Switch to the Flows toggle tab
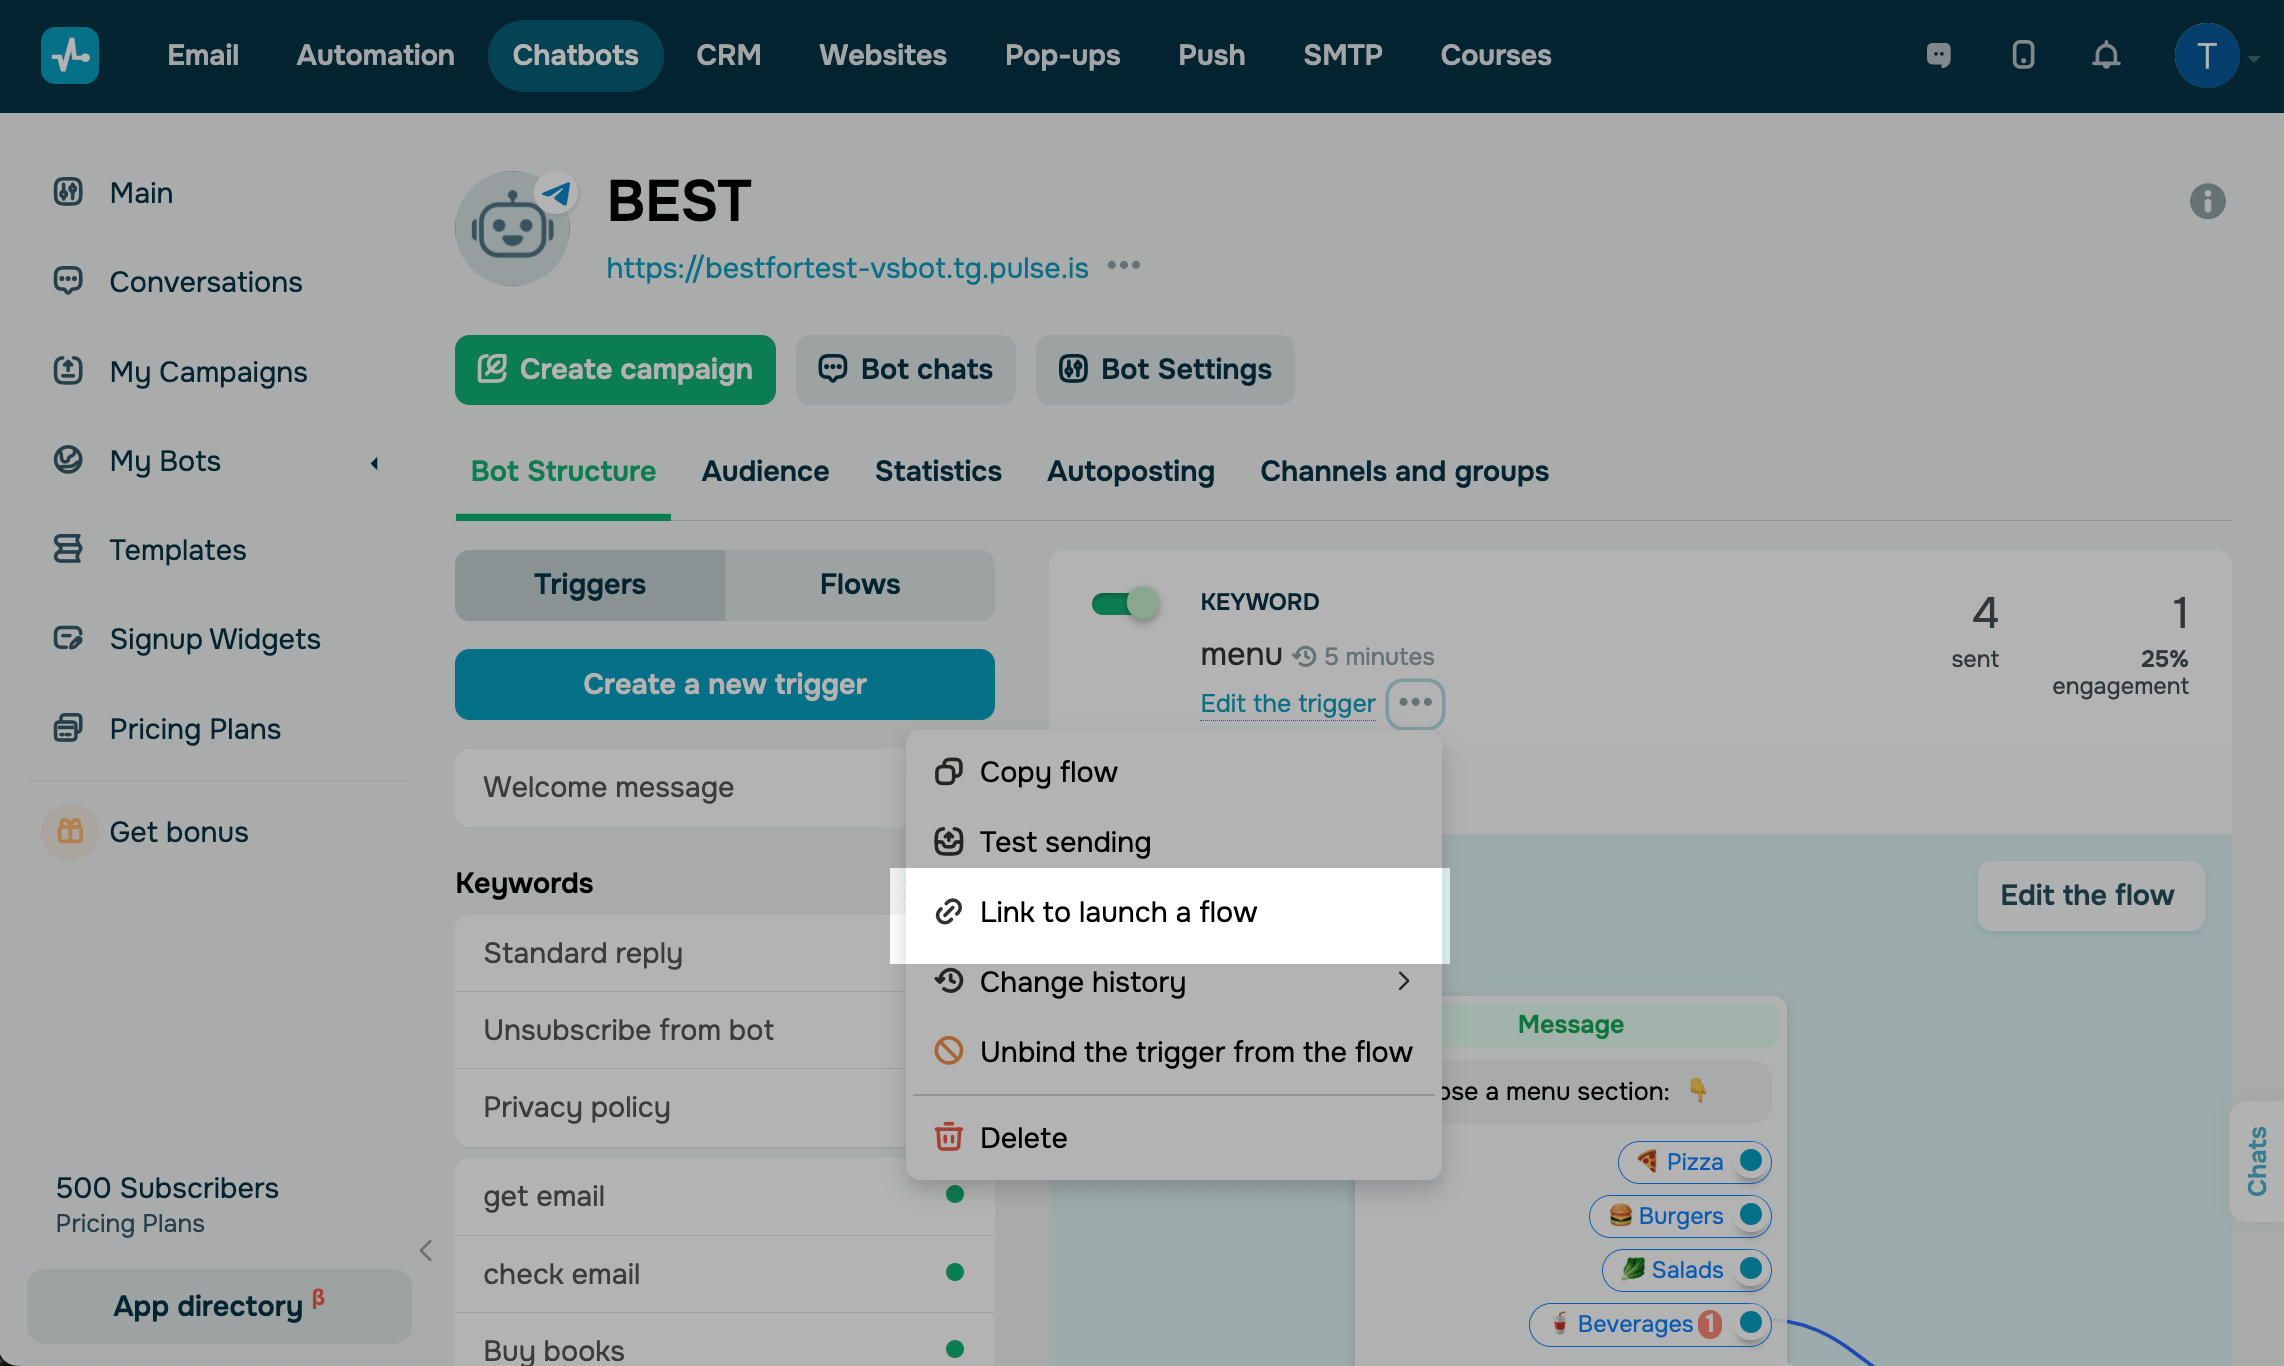The width and height of the screenshot is (2284, 1366). (860, 584)
